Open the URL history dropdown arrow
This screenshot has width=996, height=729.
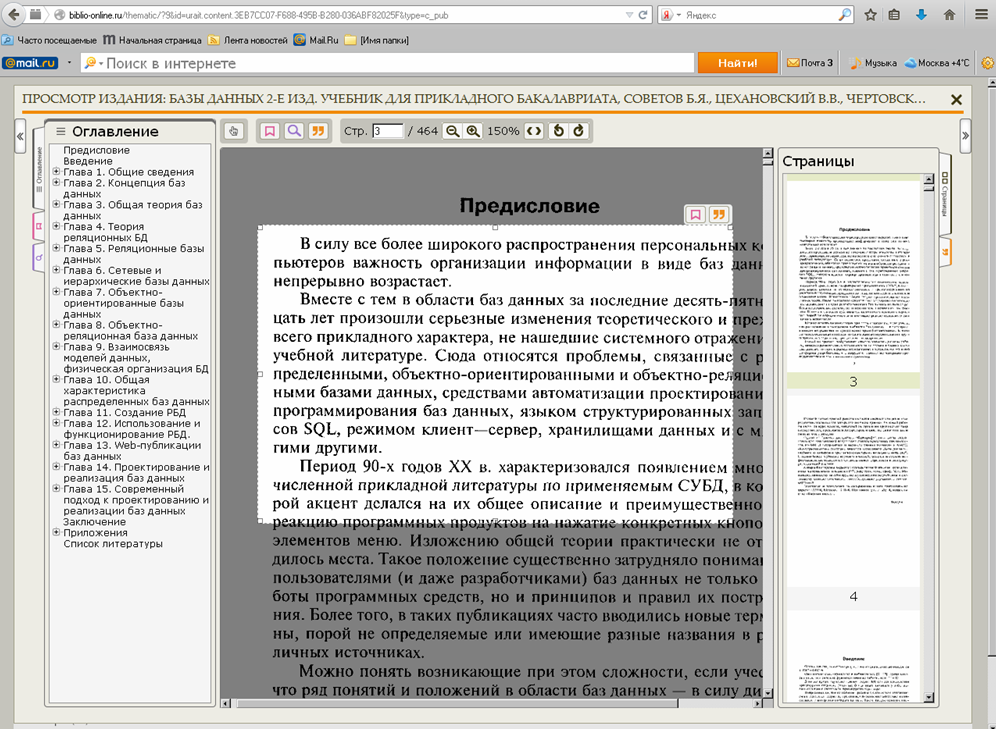629,15
